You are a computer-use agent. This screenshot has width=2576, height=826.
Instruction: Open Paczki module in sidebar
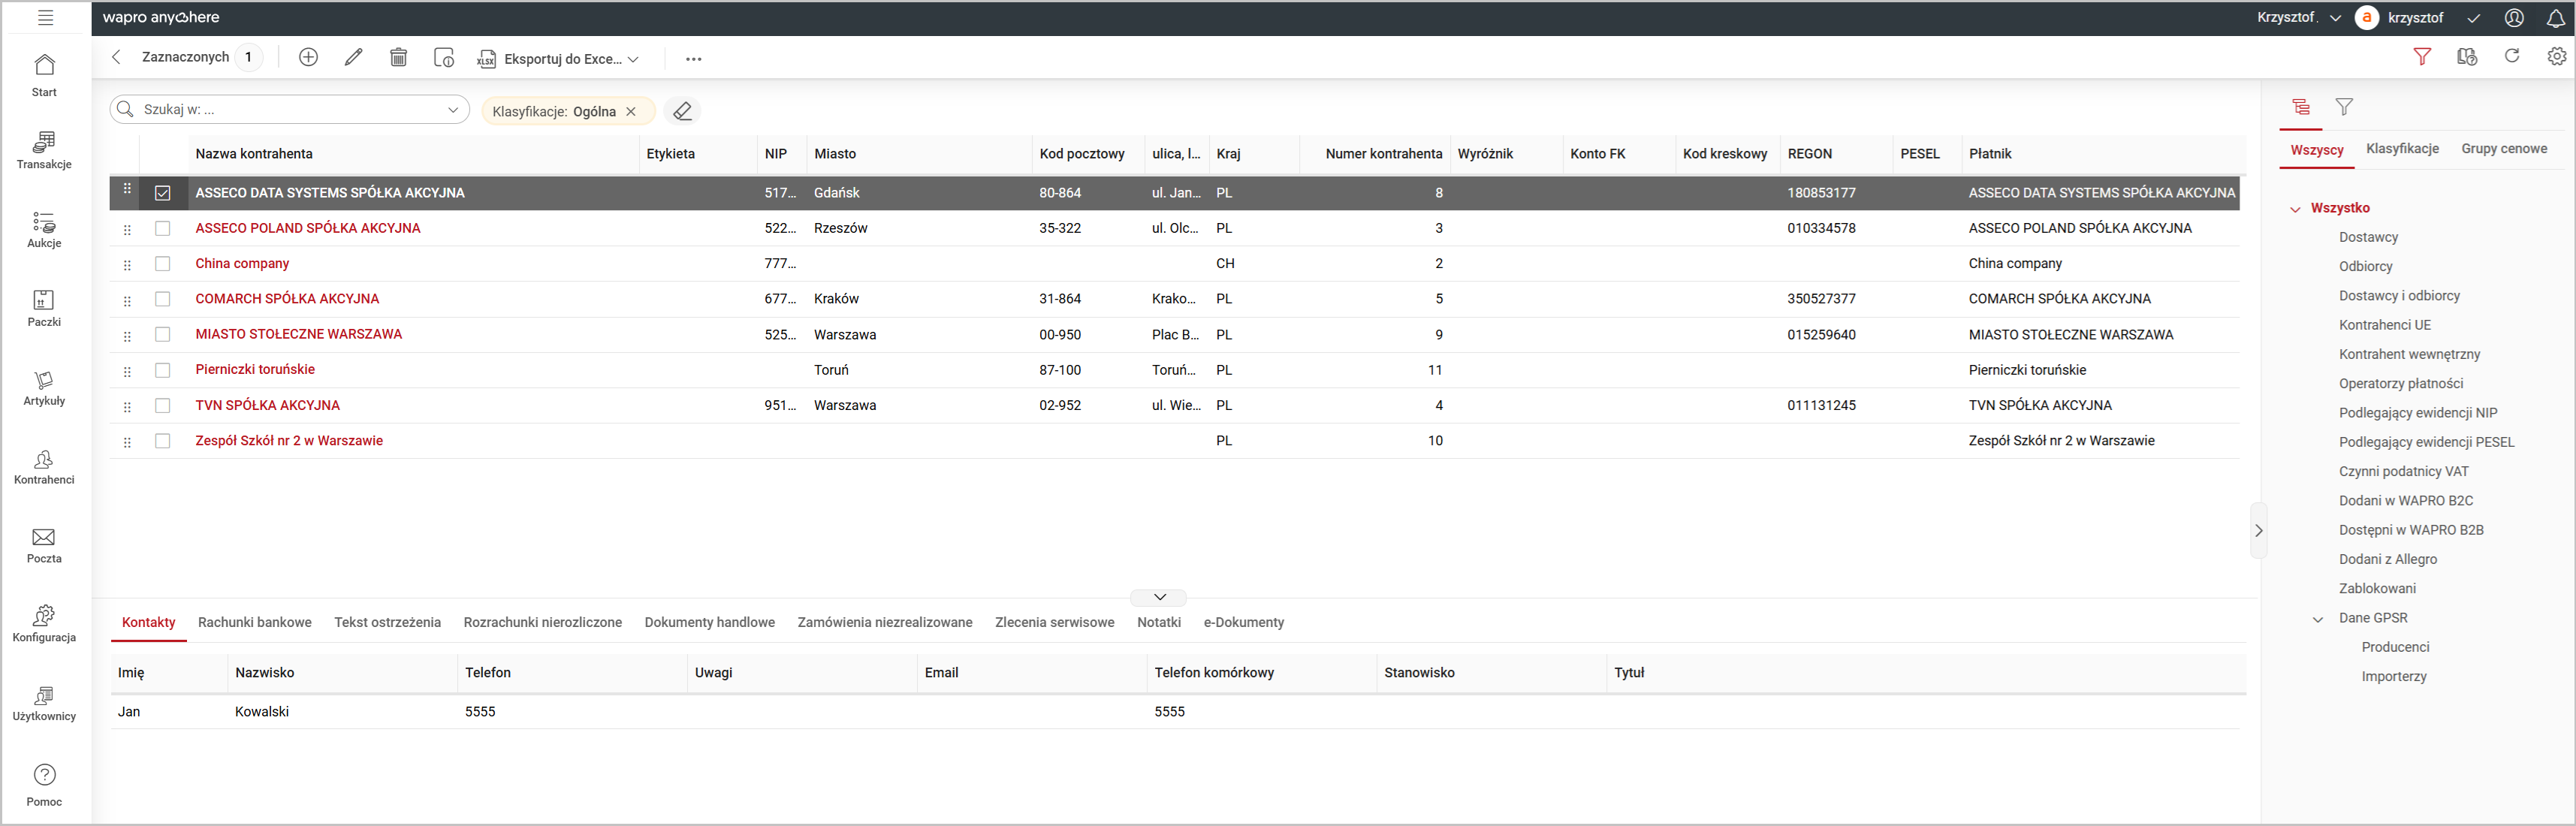click(x=44, y=308)
